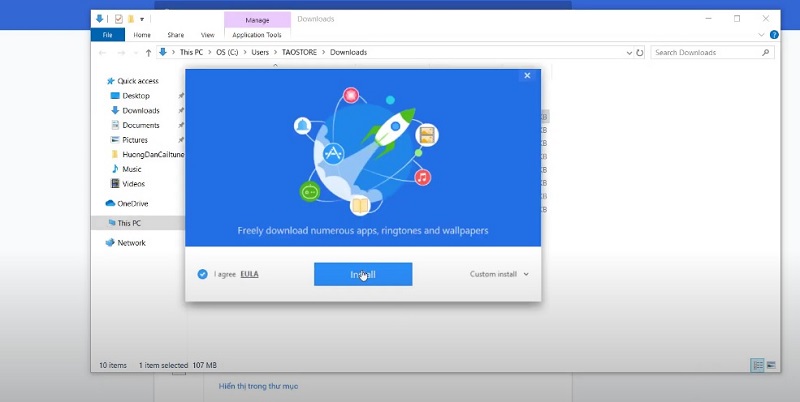This screenshot has height=402, width=800.
Task: Open Explorer Help question mark icon
Action: [774, 35]
